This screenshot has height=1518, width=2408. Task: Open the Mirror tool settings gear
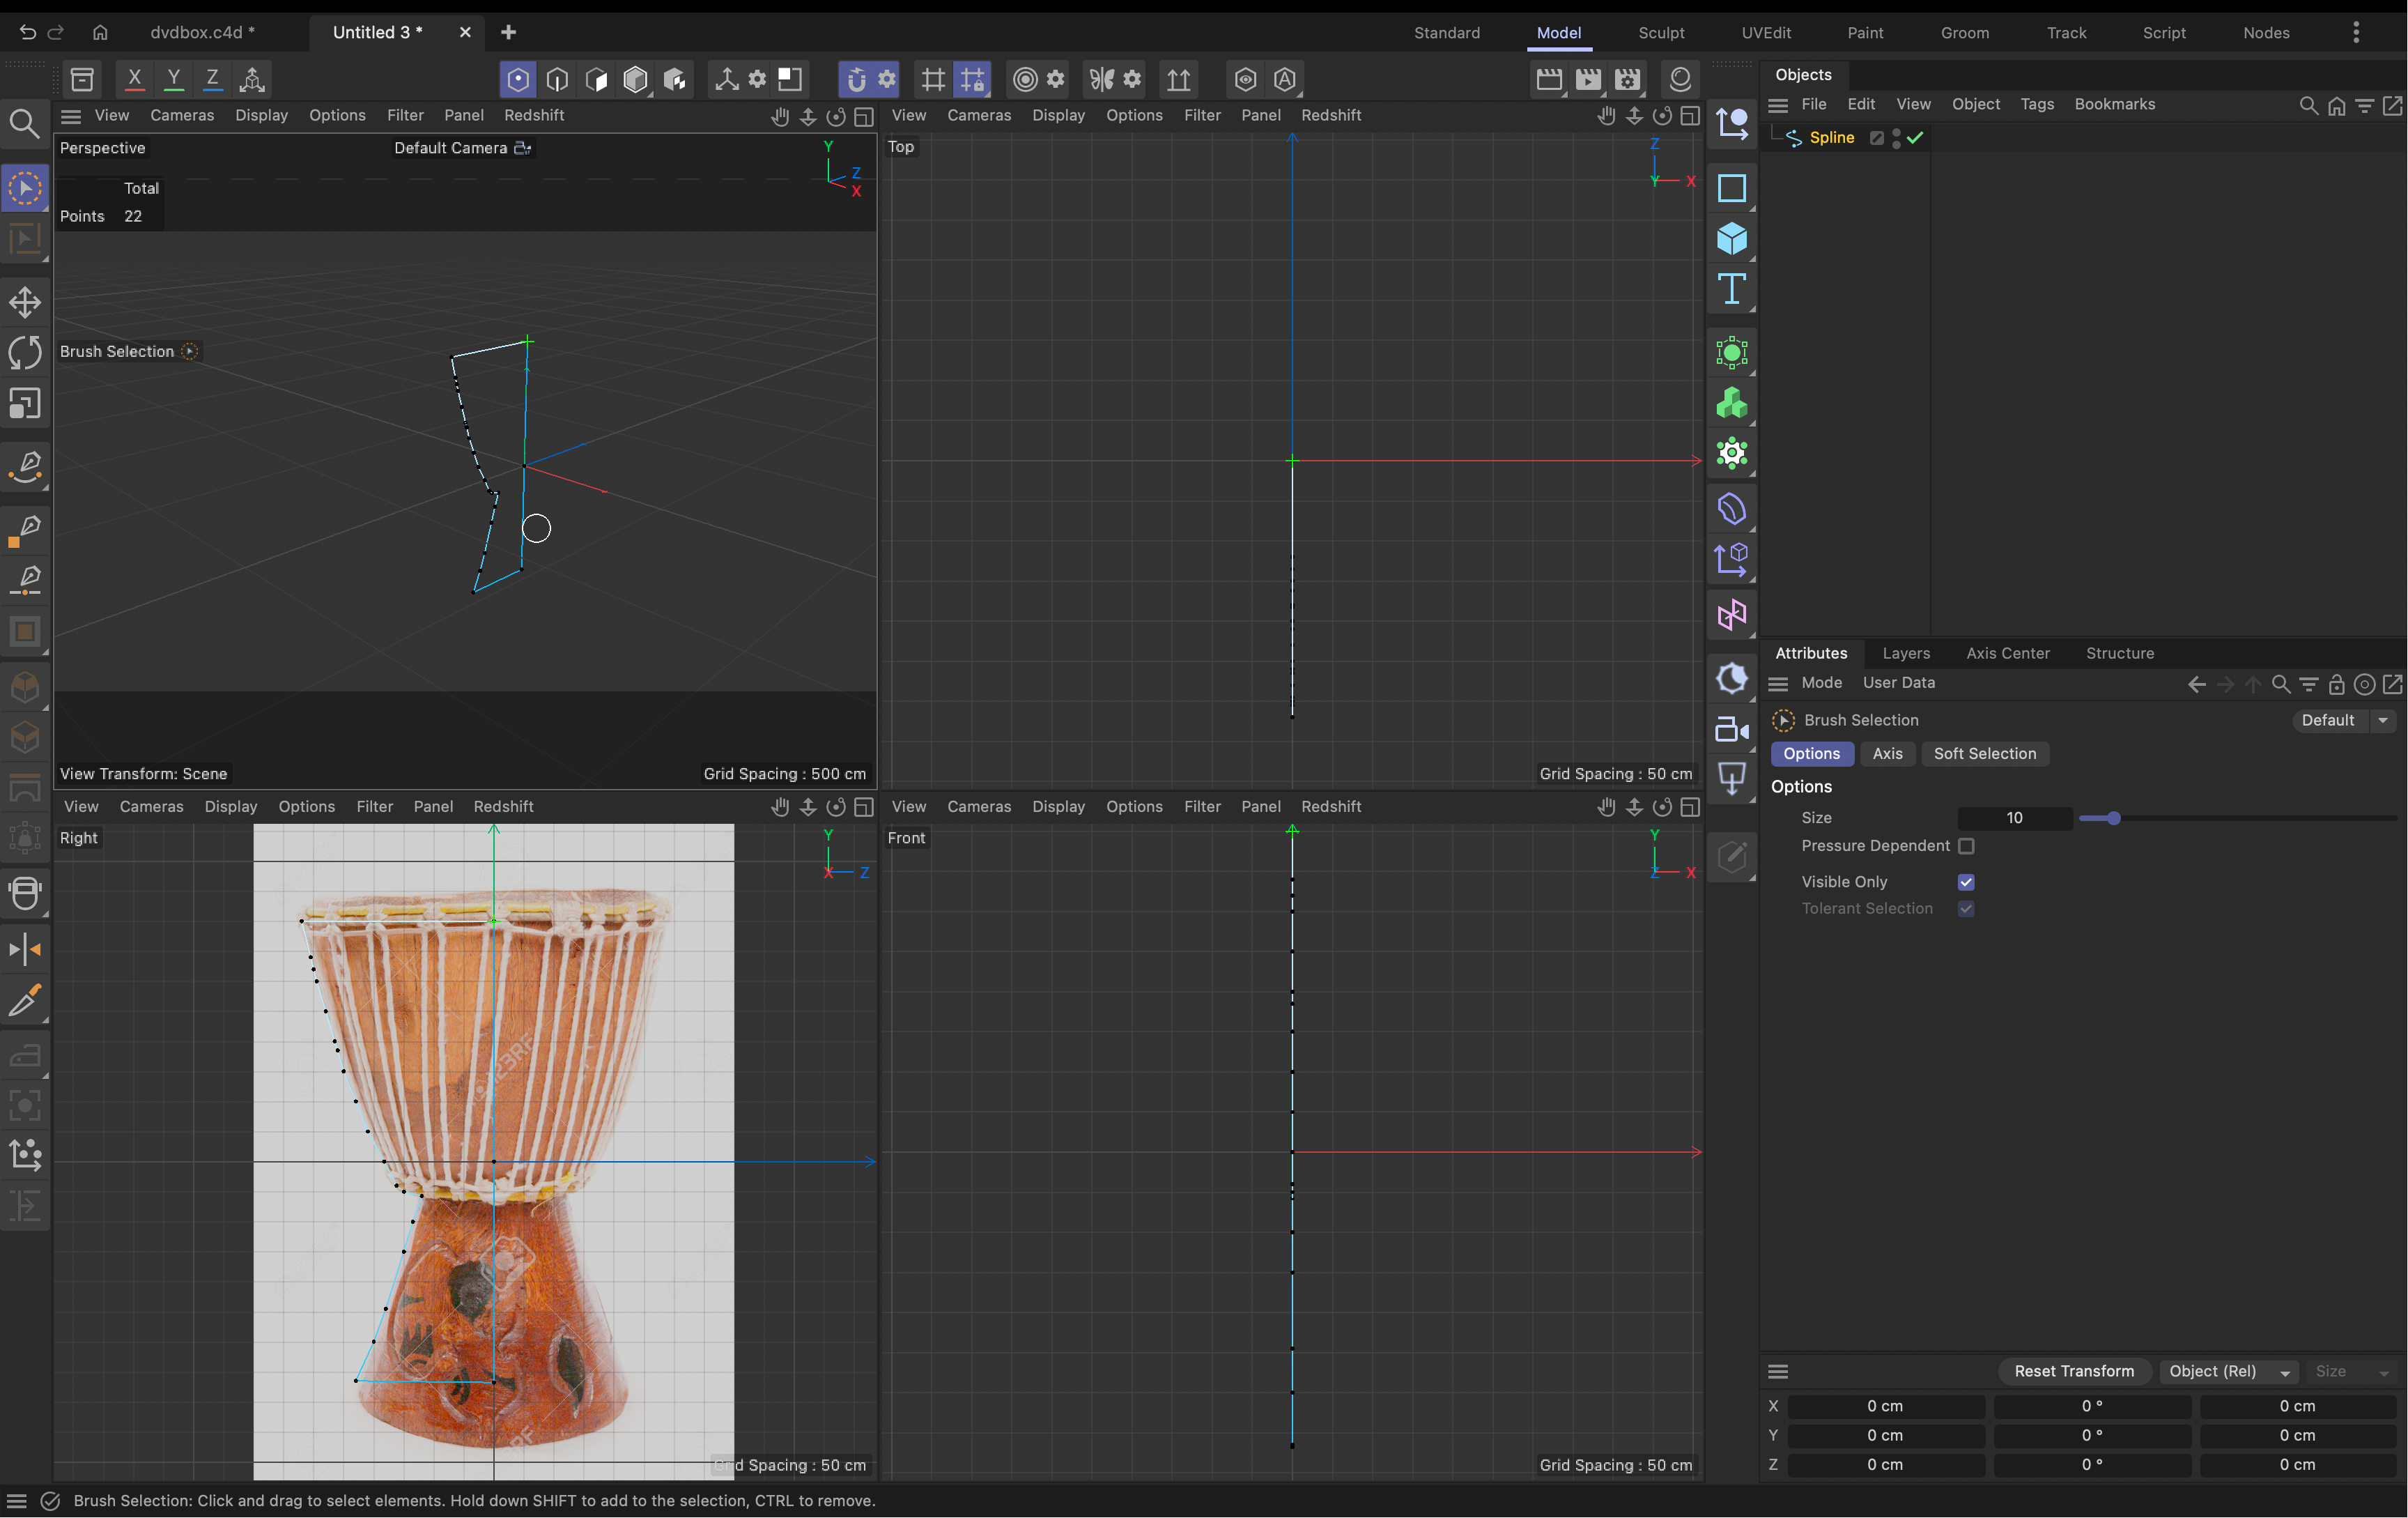tap(1131, 79)
